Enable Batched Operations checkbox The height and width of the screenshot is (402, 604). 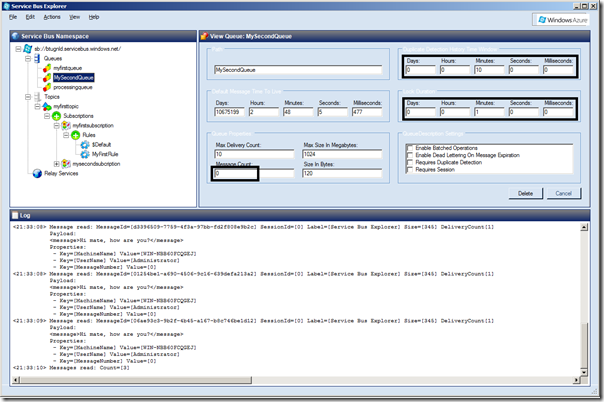409,148
